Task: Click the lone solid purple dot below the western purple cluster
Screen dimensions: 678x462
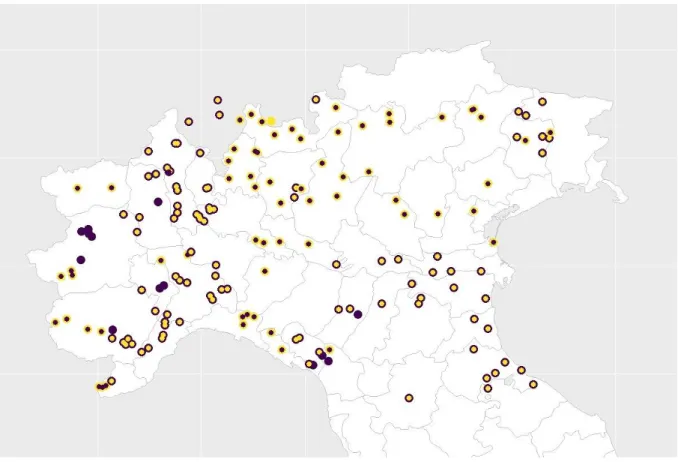Action: 81,260
